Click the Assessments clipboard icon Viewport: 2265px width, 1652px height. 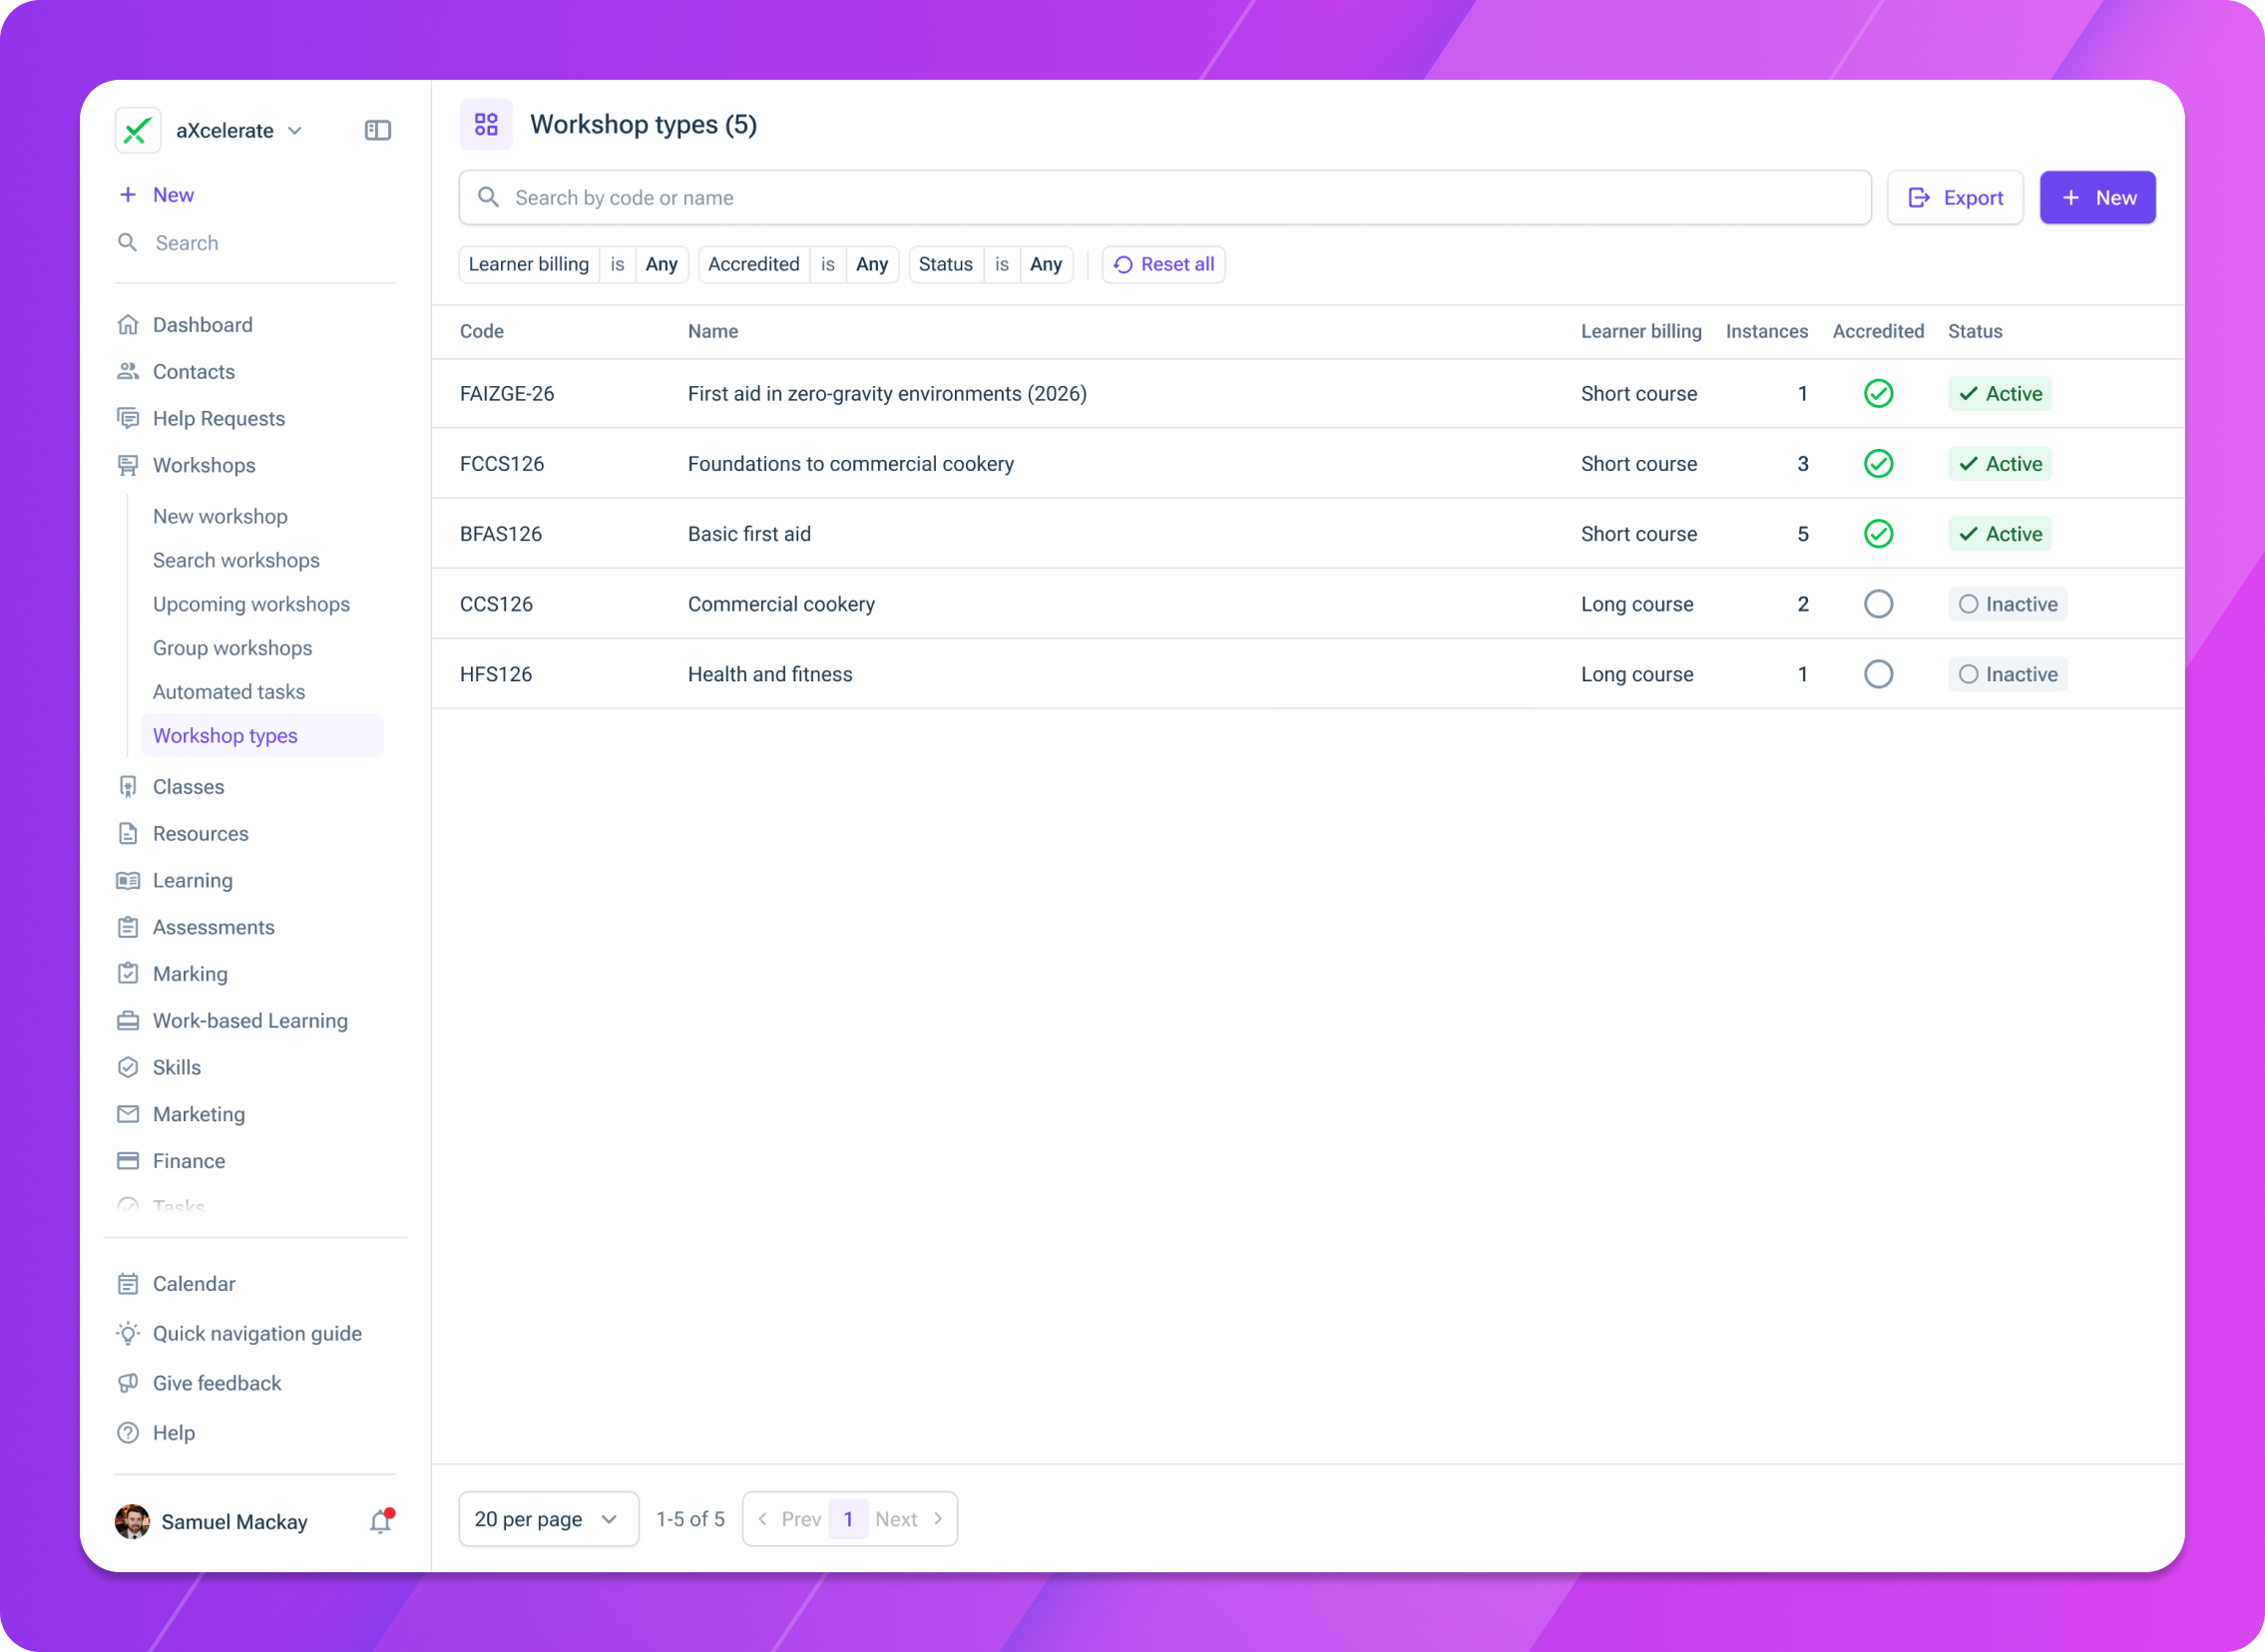(128, 927)
